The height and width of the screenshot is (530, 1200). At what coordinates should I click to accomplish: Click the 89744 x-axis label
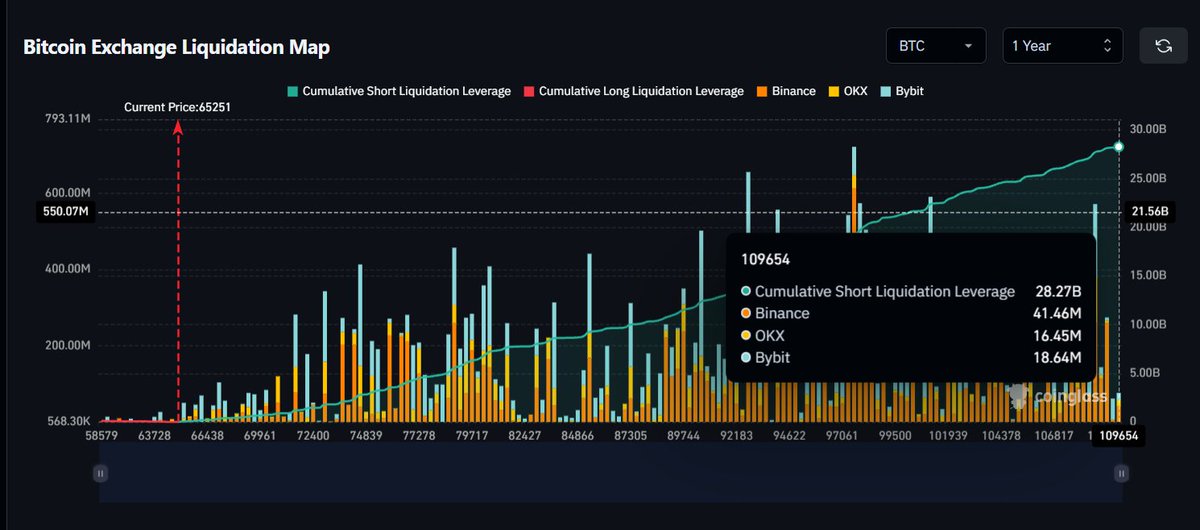tap(683, 437)
